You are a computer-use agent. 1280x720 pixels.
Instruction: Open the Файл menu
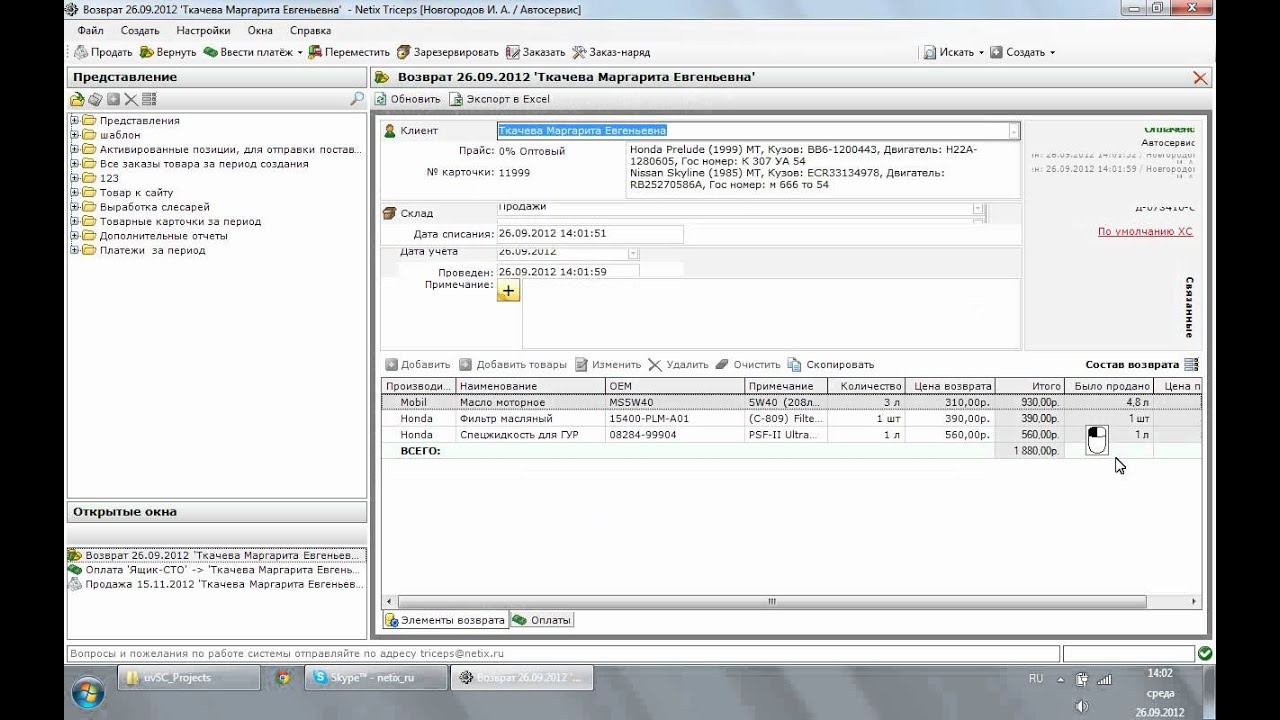[90, 31]
